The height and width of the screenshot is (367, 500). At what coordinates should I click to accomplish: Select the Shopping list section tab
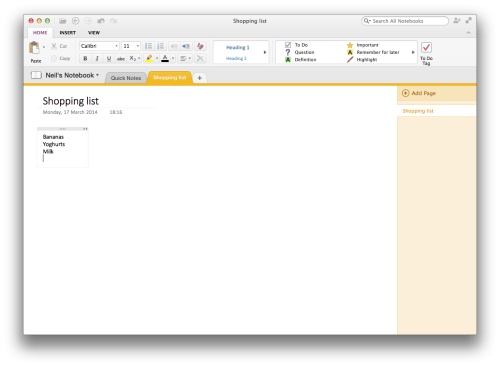[169, 77]
